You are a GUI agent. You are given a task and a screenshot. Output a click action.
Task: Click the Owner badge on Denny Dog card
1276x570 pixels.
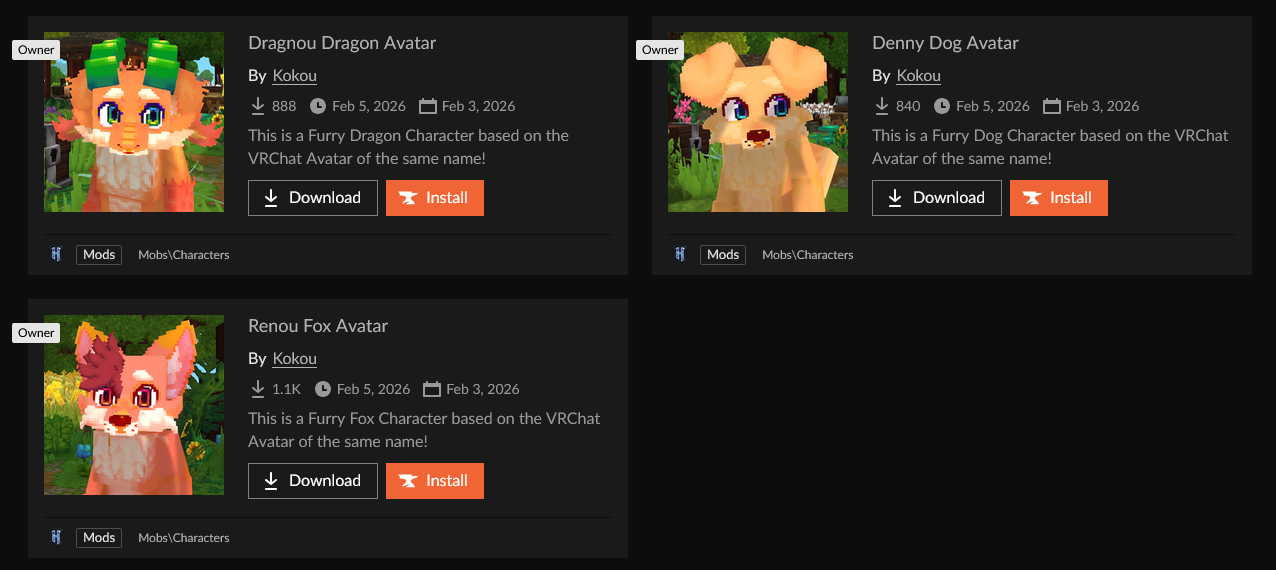[x=660, y=50]
